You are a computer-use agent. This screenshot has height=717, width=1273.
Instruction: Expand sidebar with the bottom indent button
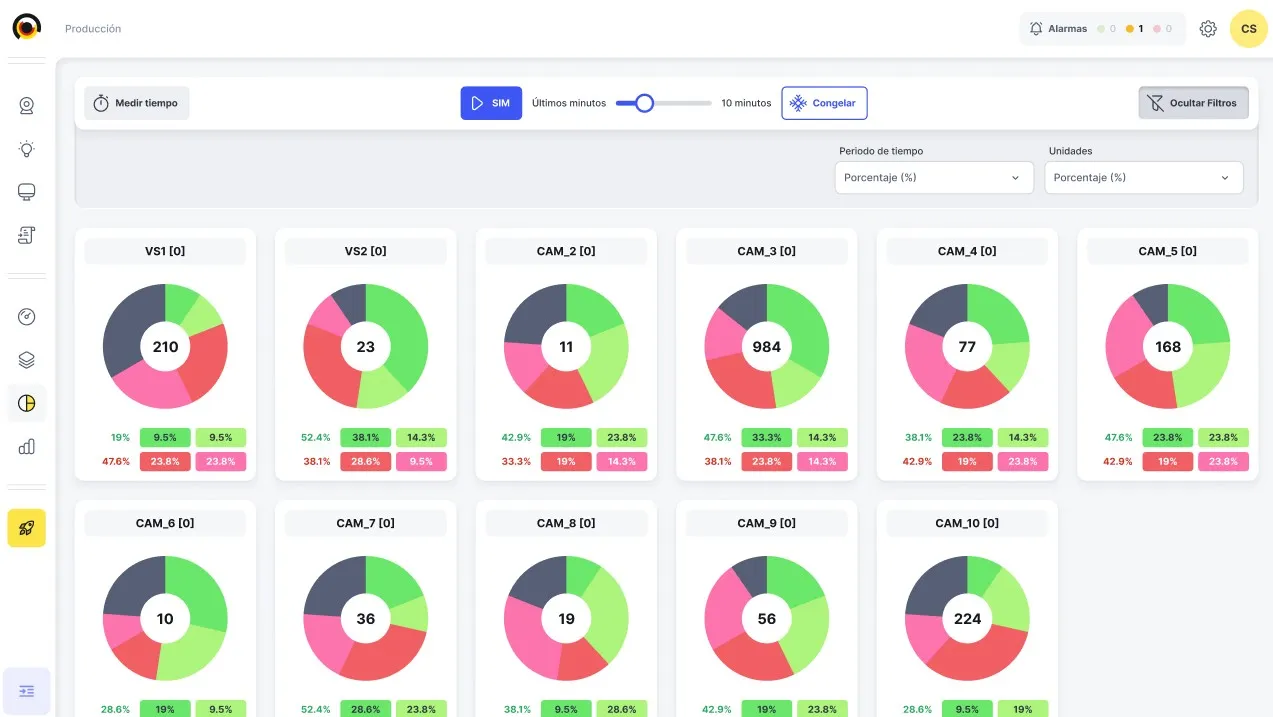point(27,691)
